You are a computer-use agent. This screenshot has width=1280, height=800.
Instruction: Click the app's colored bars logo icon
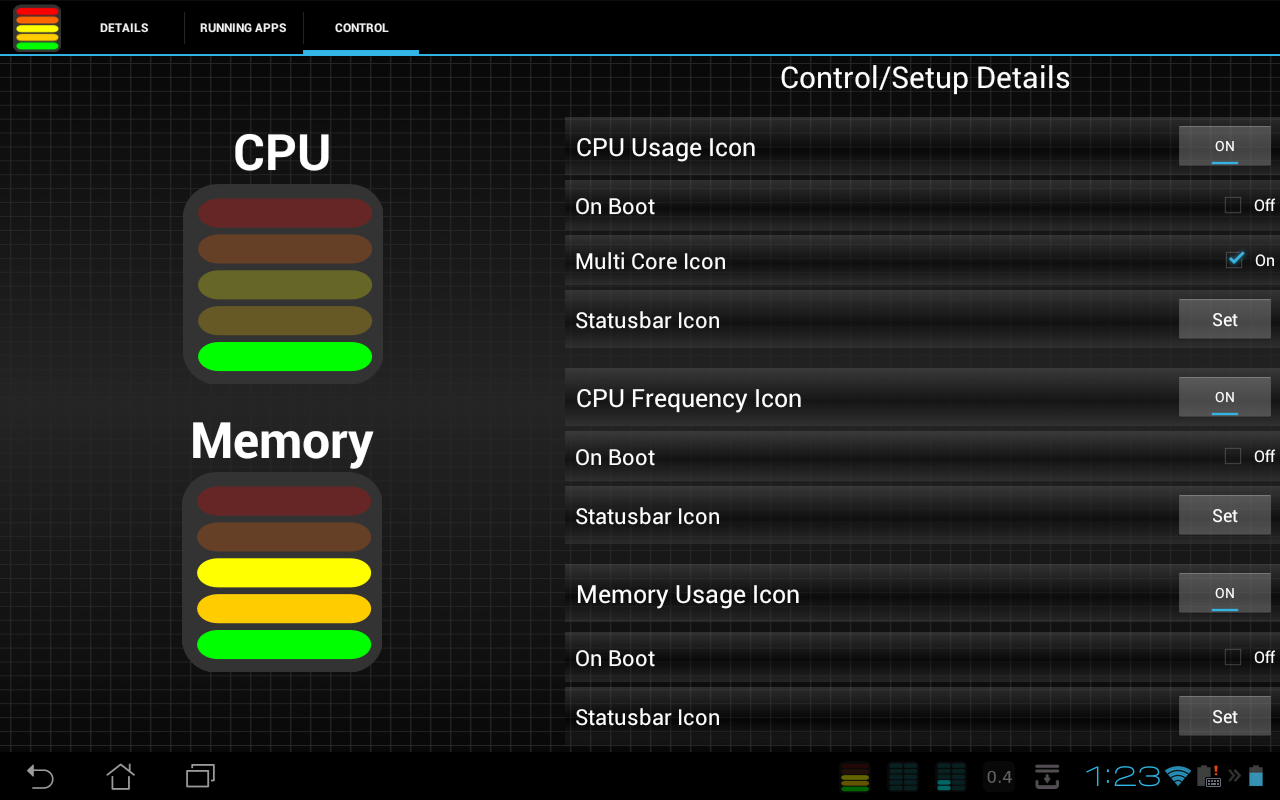tap(36, 28)
